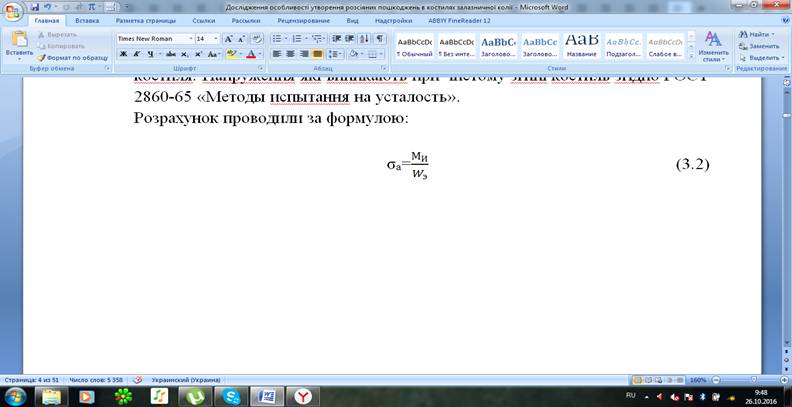
Task: Click Format Painter (Формат по образцу)
Action: (x=73, y=58)
